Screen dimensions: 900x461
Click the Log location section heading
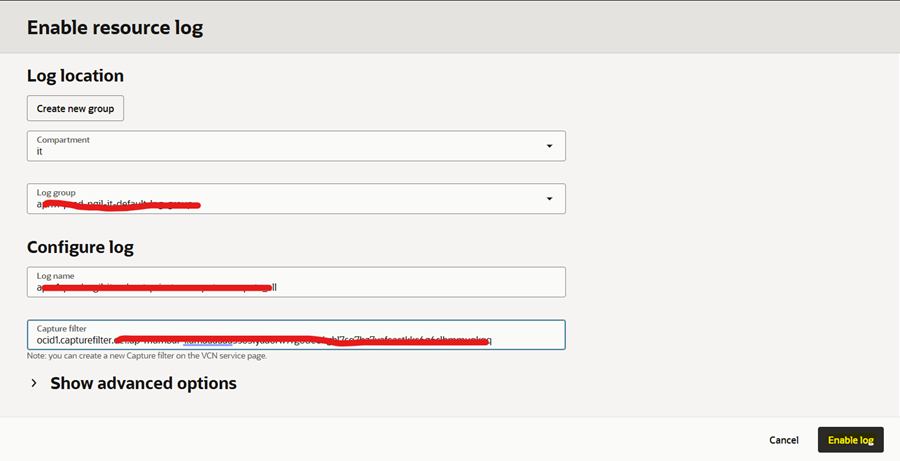click(x=75, y=76)
